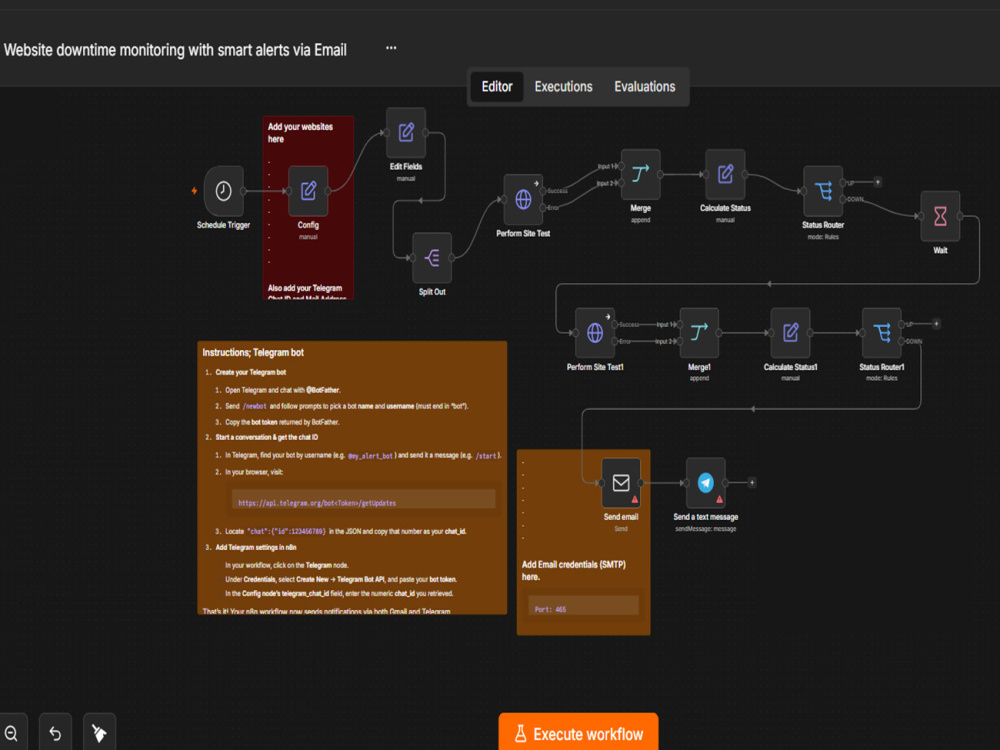The image size is (1000, 750).
Task: Click the 'Port: 465' code text
Action: click(550, 610)
